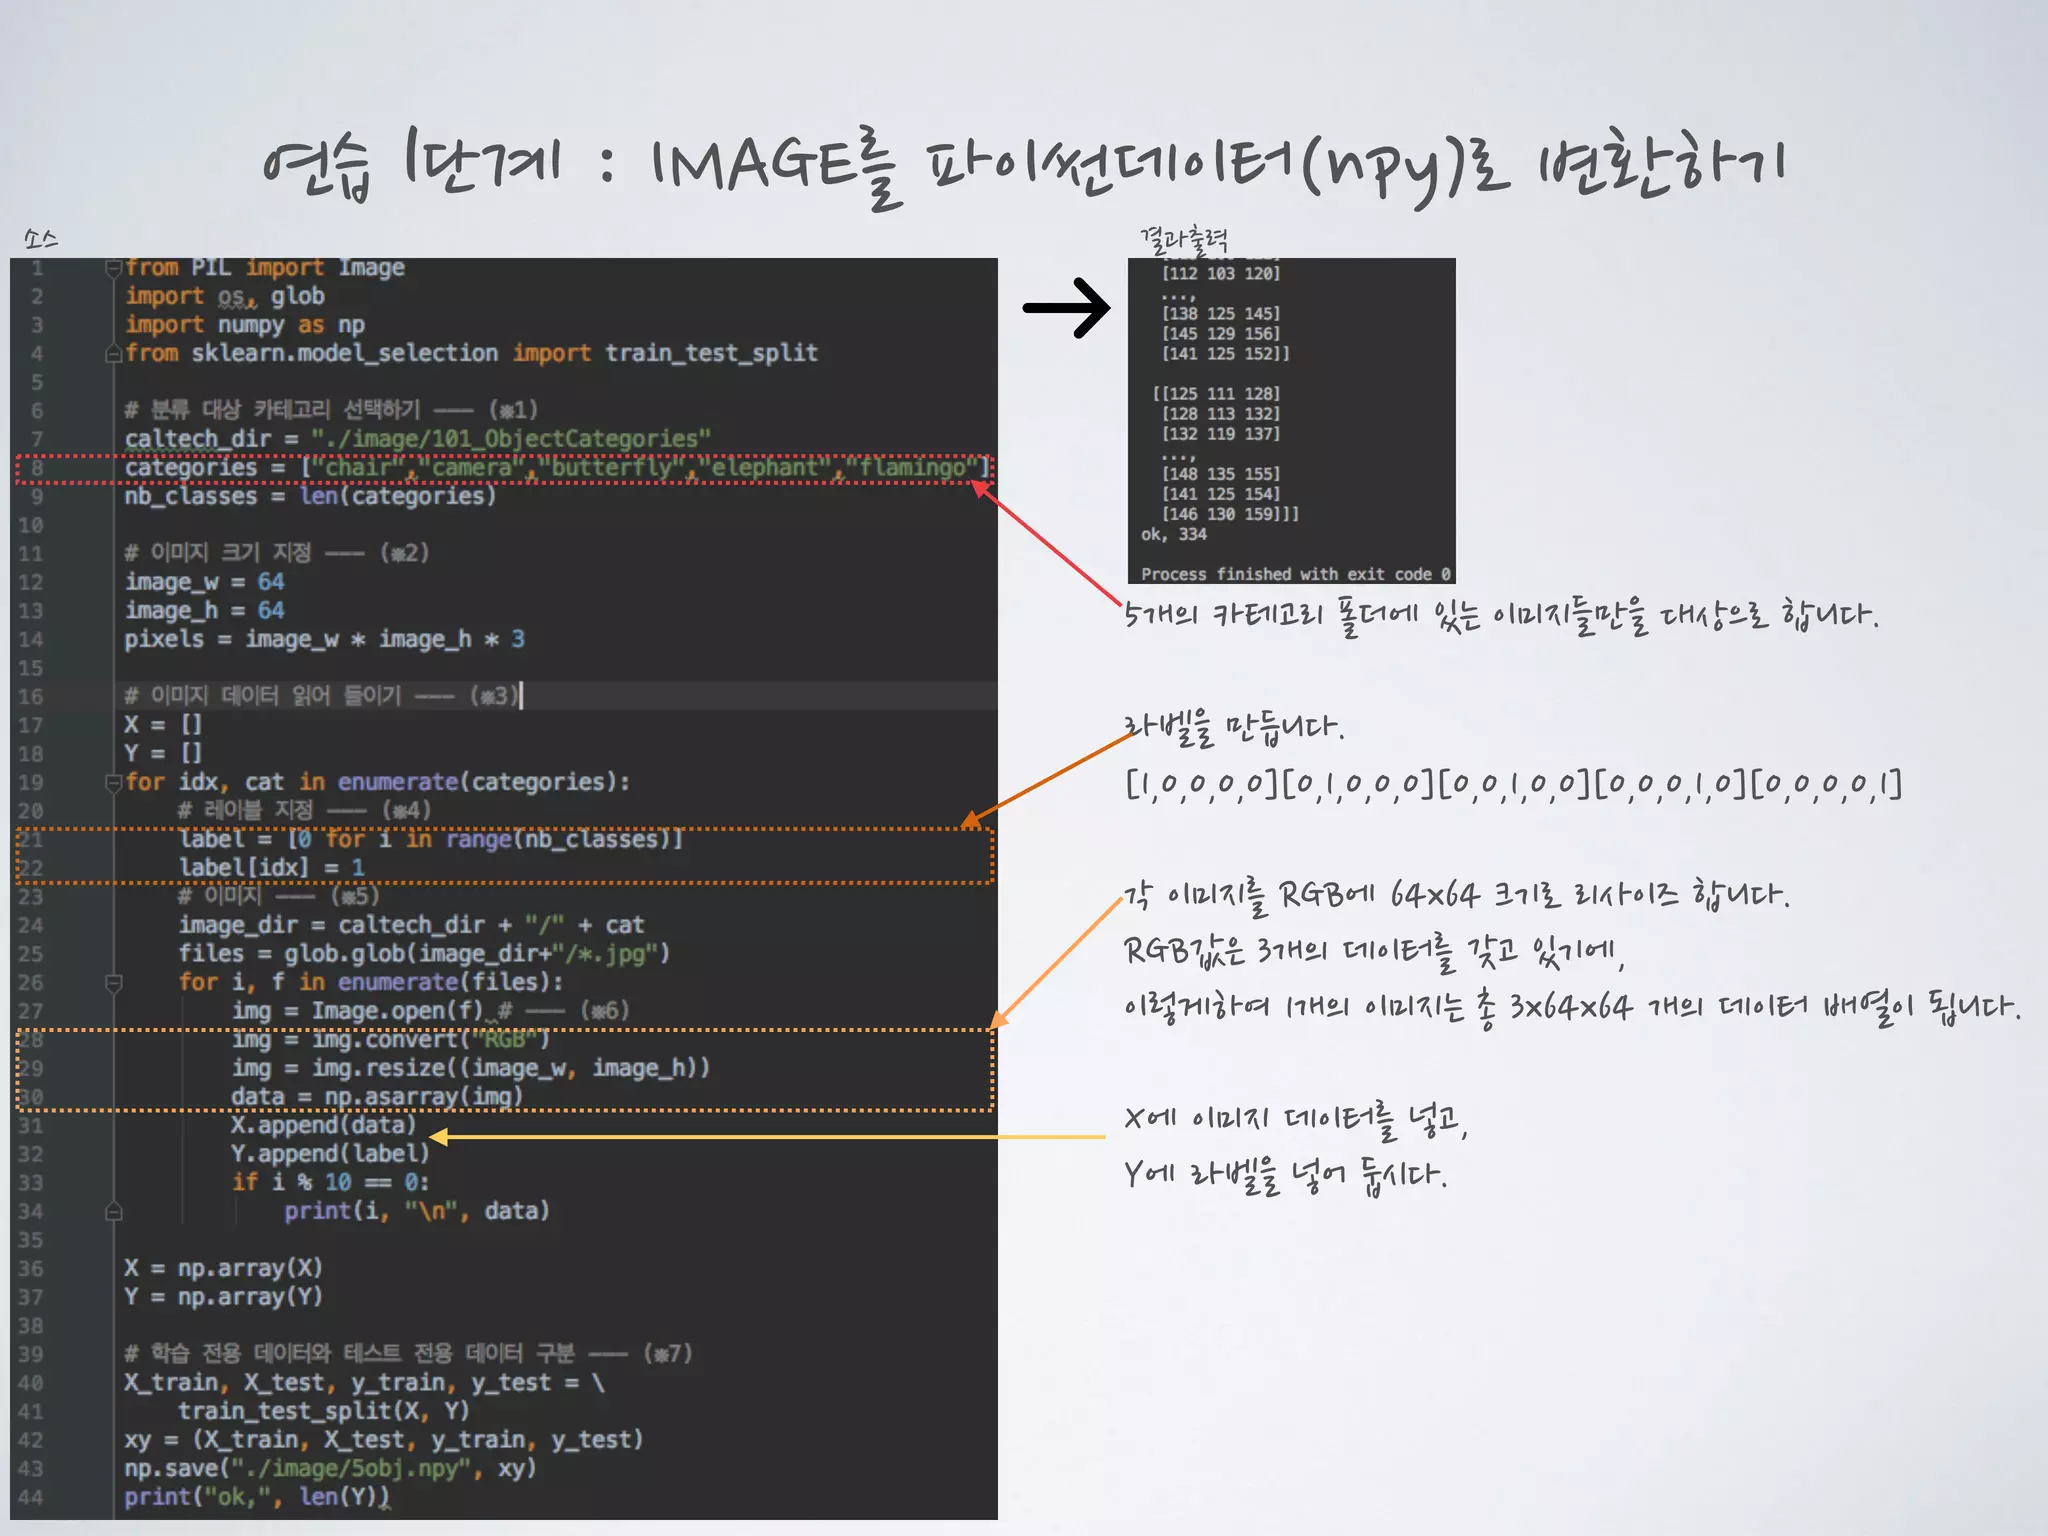The height and width of the screenshot is (1536, 2048).
Task: Click the 'img = Image.open(f)' line
Action: click(x=358, y=1011)
